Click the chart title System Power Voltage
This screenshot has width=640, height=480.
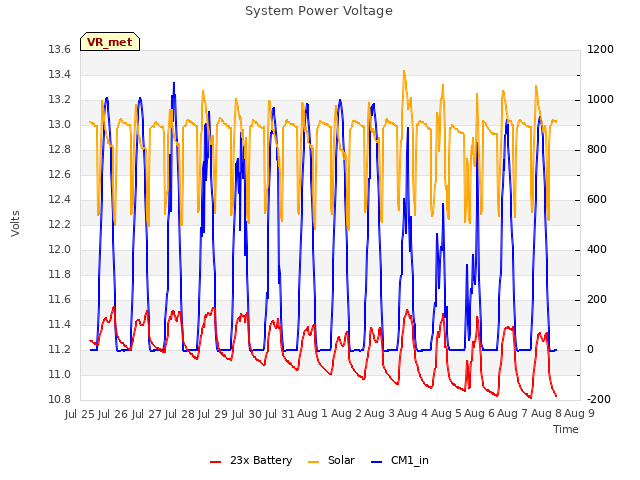[319, 11]
